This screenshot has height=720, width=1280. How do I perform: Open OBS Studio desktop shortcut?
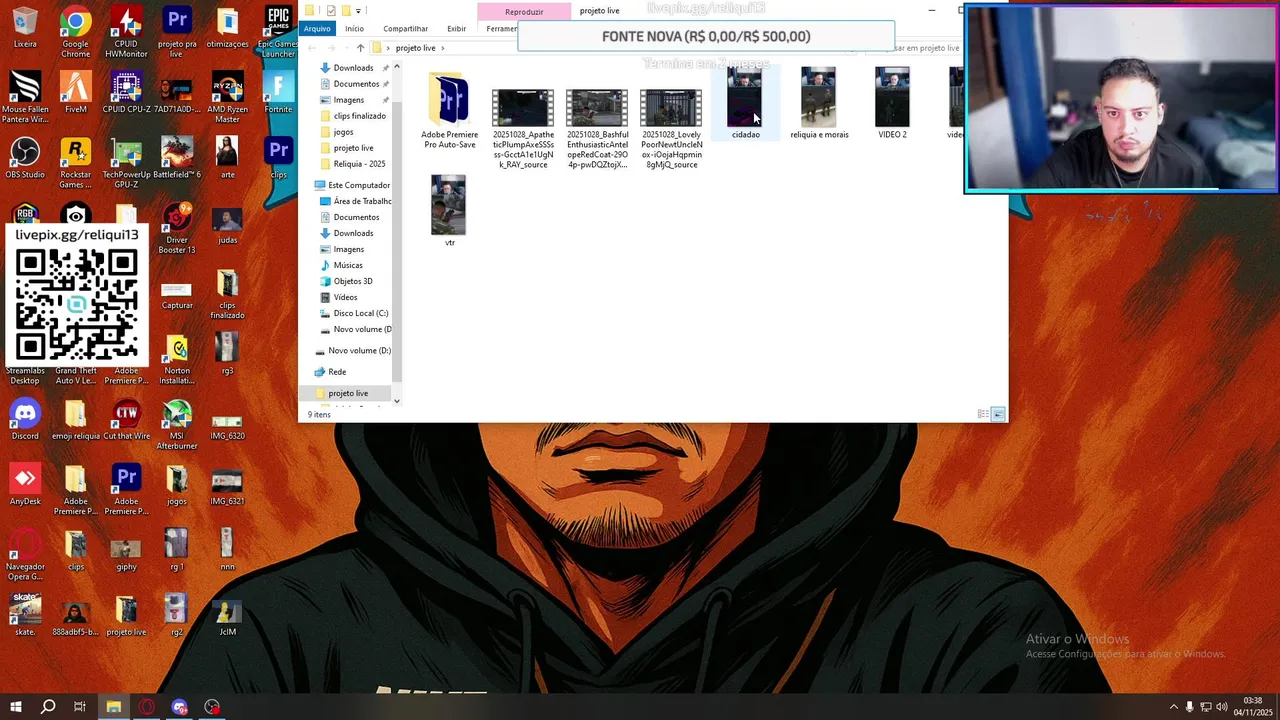point(25,158)
